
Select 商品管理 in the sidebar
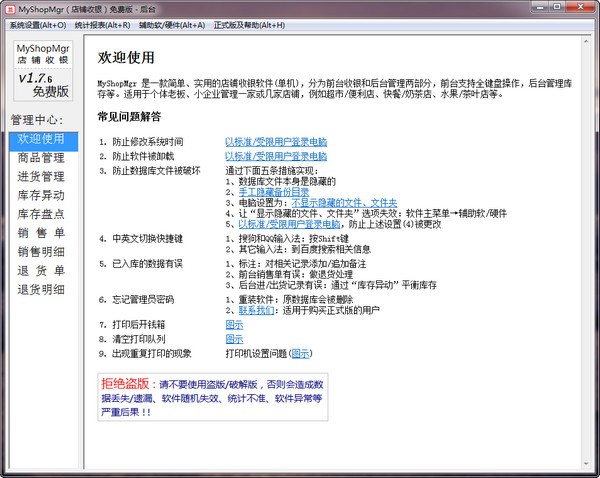41,158
